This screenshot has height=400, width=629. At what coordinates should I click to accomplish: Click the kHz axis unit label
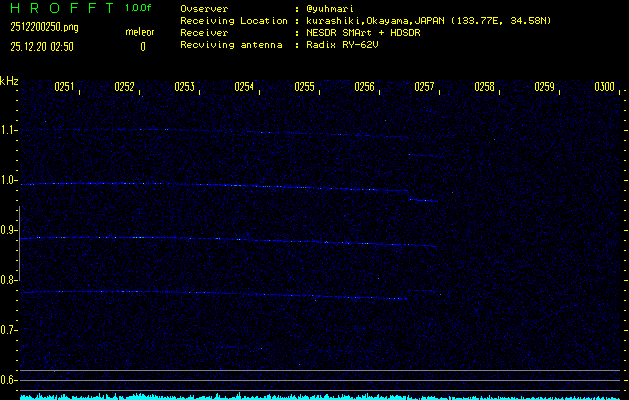(x=9, y=81)
